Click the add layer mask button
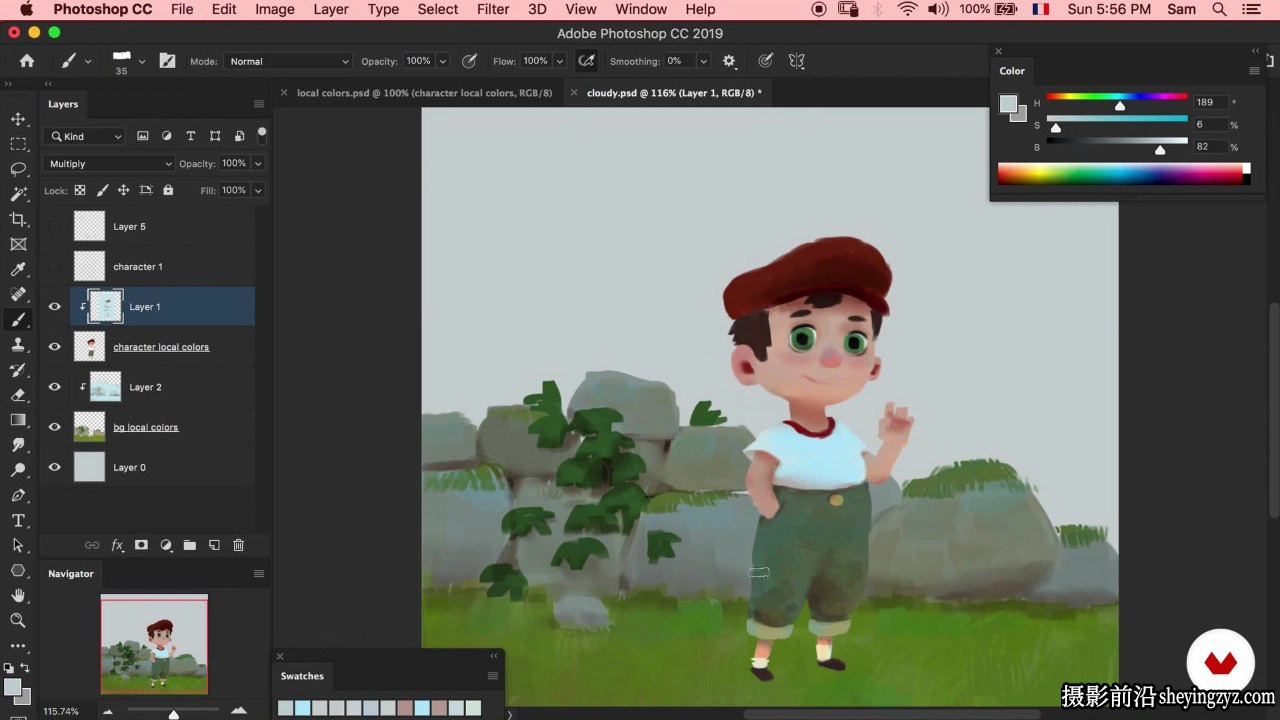This screenshot has width=1280, height=720. 141,545
